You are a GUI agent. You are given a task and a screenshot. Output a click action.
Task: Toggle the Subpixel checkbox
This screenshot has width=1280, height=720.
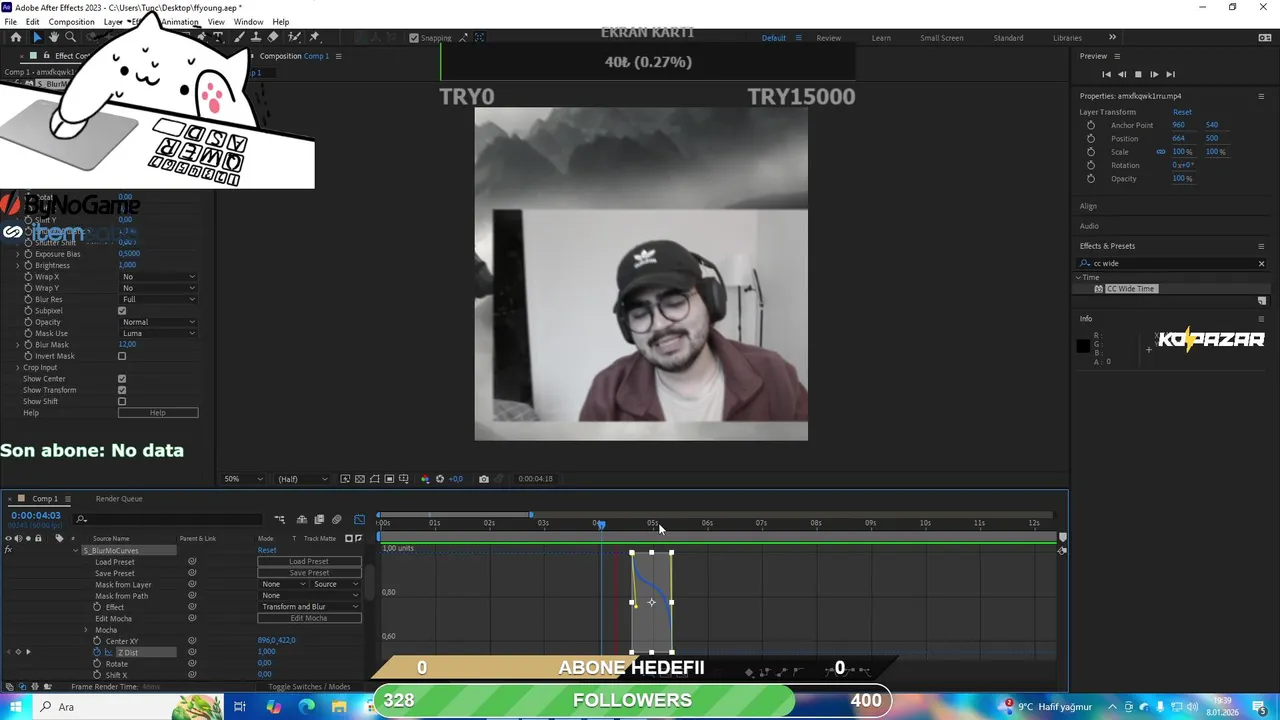(x=122, y=311)
